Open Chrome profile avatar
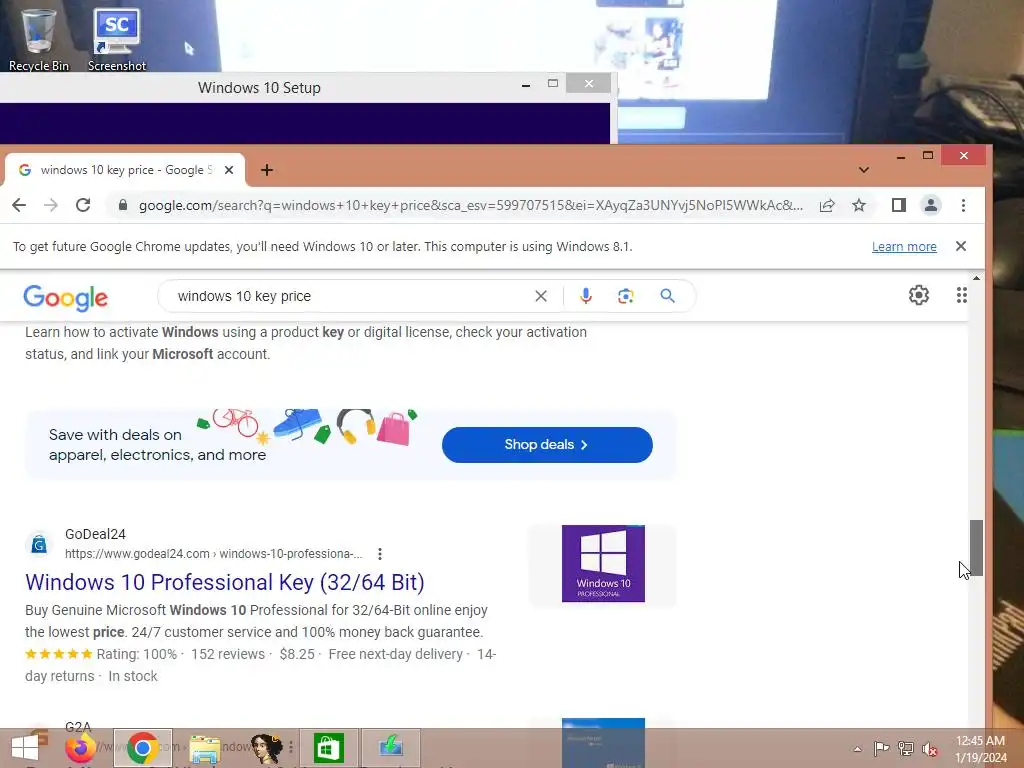The image size is (1024, 768). pyautogui.click(x=931, y=205)
